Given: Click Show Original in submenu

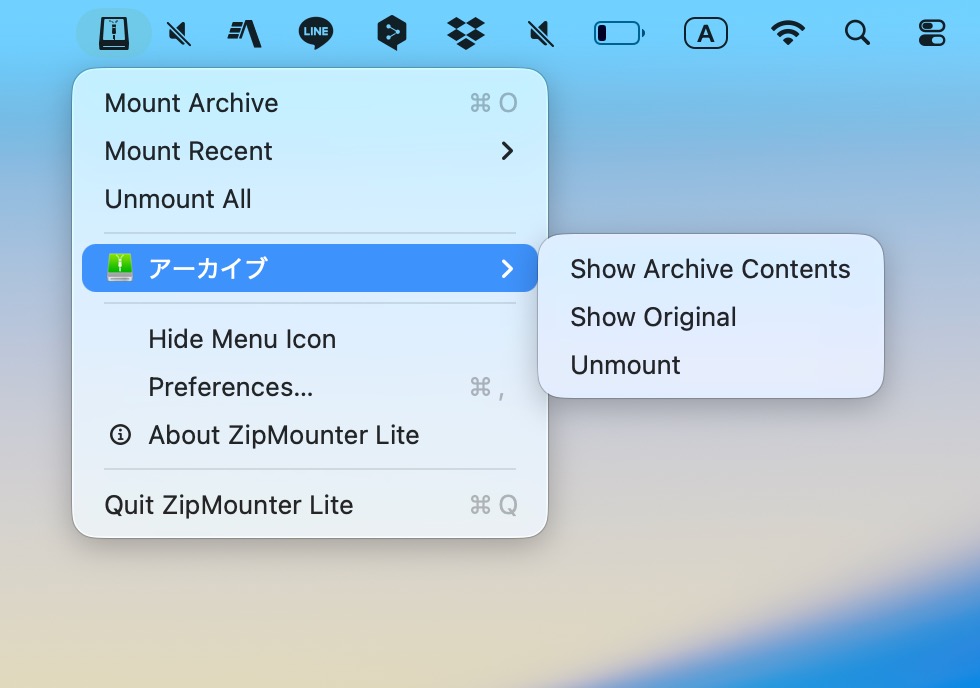Looking at the screenshot, I should click(x=653, y=317).
